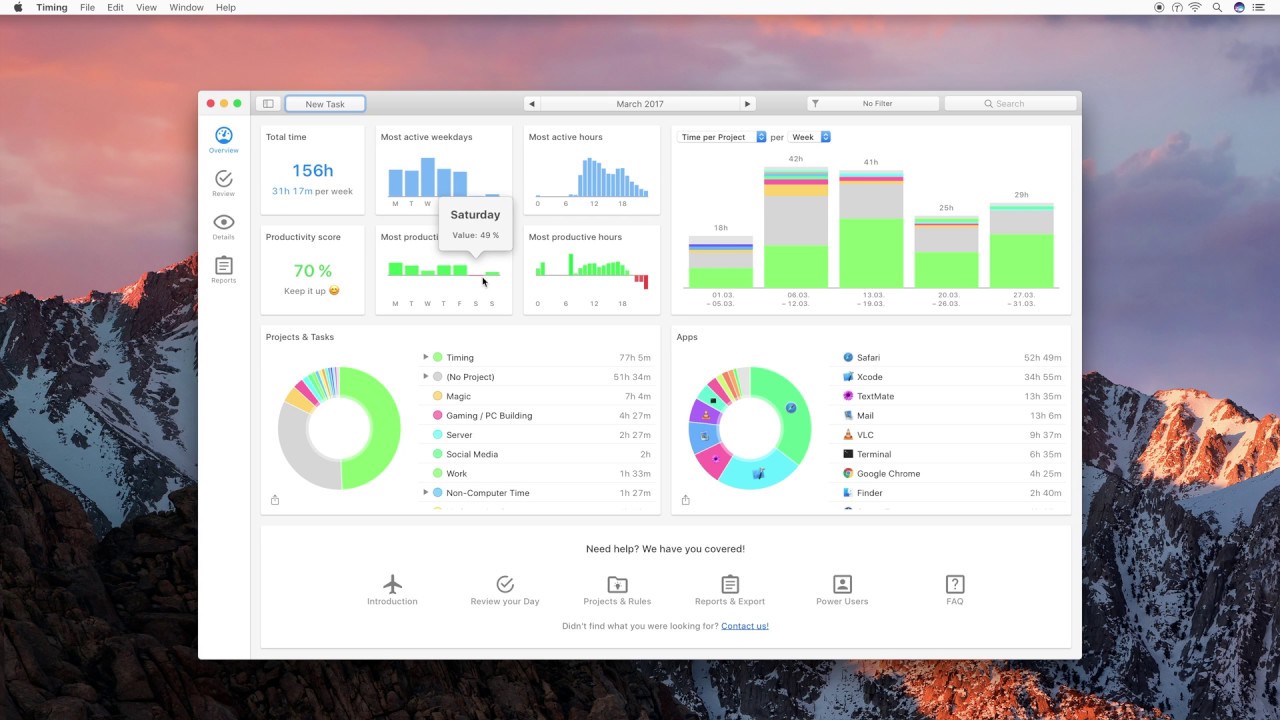Open the No Filter dropdown

pyautogui.click(x=873, y=104)
